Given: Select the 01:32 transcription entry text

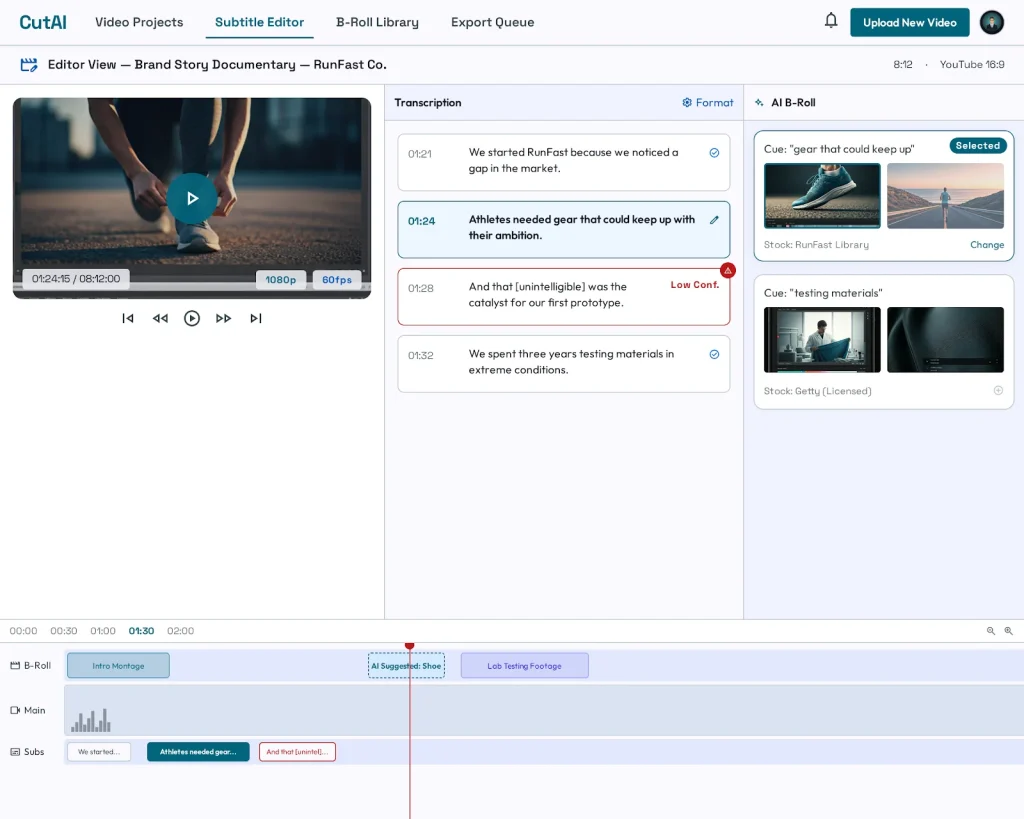Looking at the screenshot, I should pyautogui.click(x=571, y=362).
